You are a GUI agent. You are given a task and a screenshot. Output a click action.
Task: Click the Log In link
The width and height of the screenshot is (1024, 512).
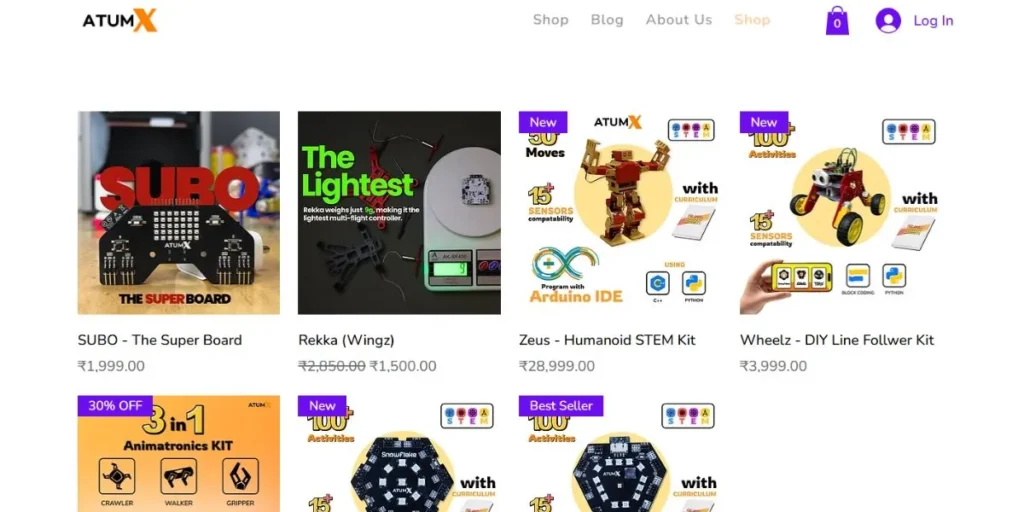point(933,20)
